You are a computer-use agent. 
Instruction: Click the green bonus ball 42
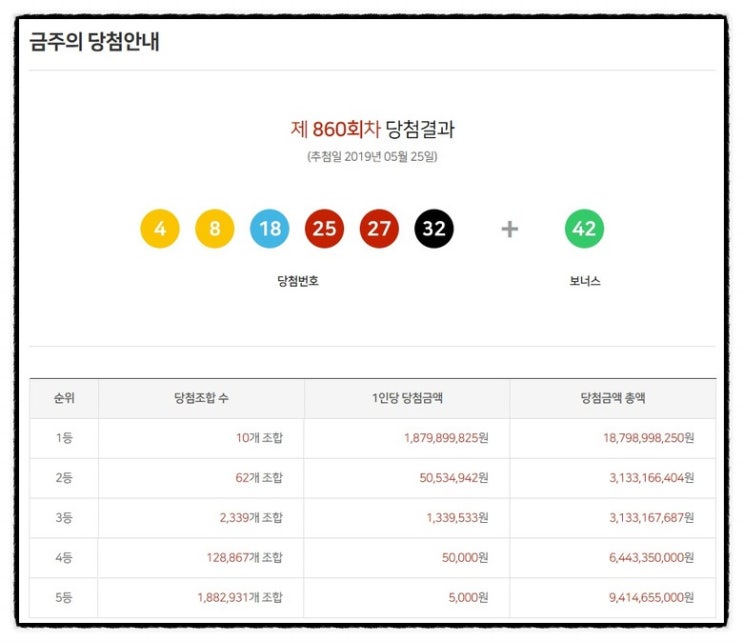click(584, 228)
